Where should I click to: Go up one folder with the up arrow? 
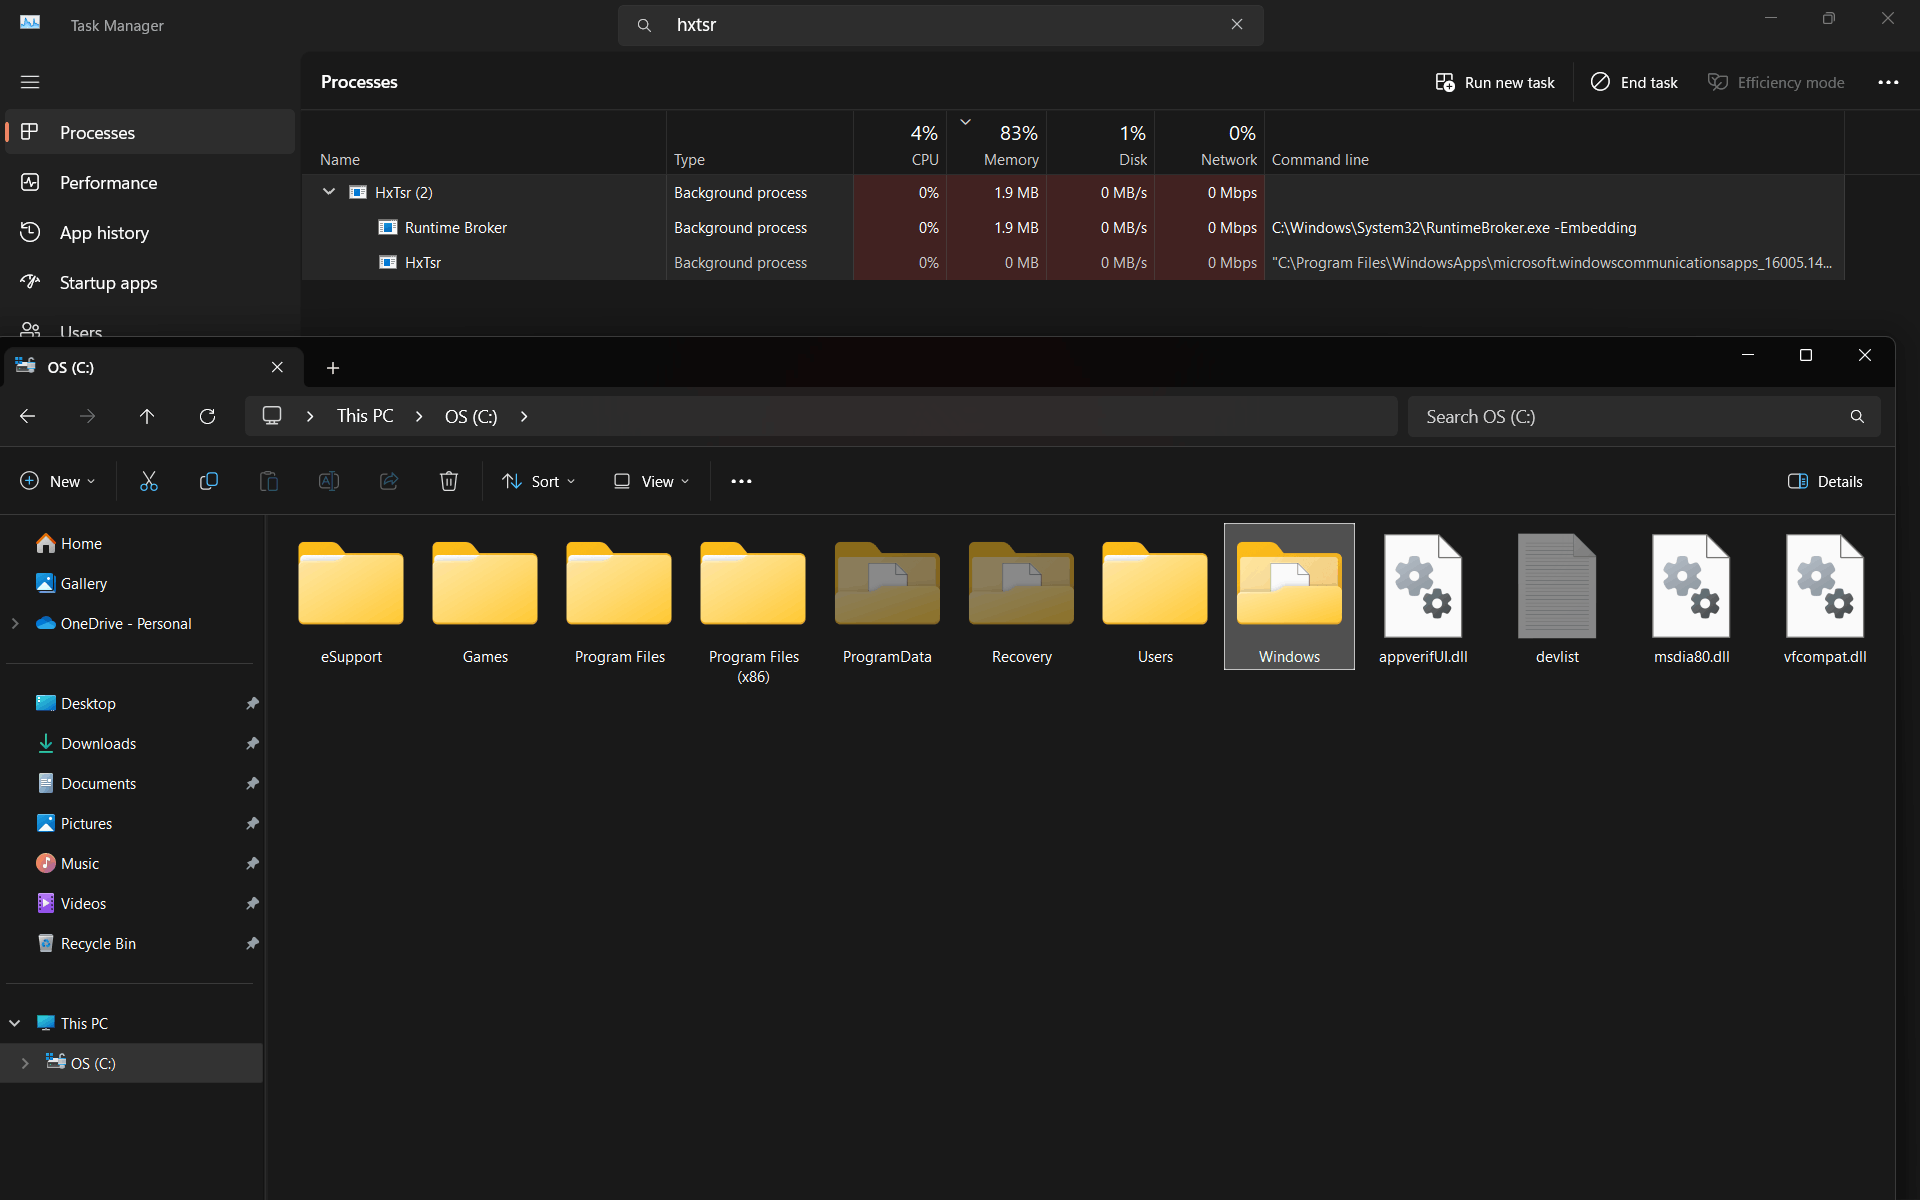click(147, 416)
